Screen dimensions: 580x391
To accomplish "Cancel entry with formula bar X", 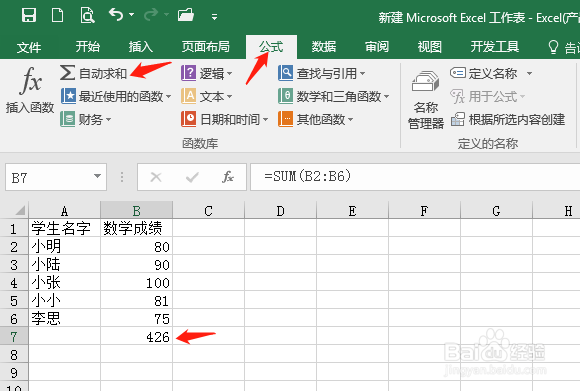I will tap(156, 177).
